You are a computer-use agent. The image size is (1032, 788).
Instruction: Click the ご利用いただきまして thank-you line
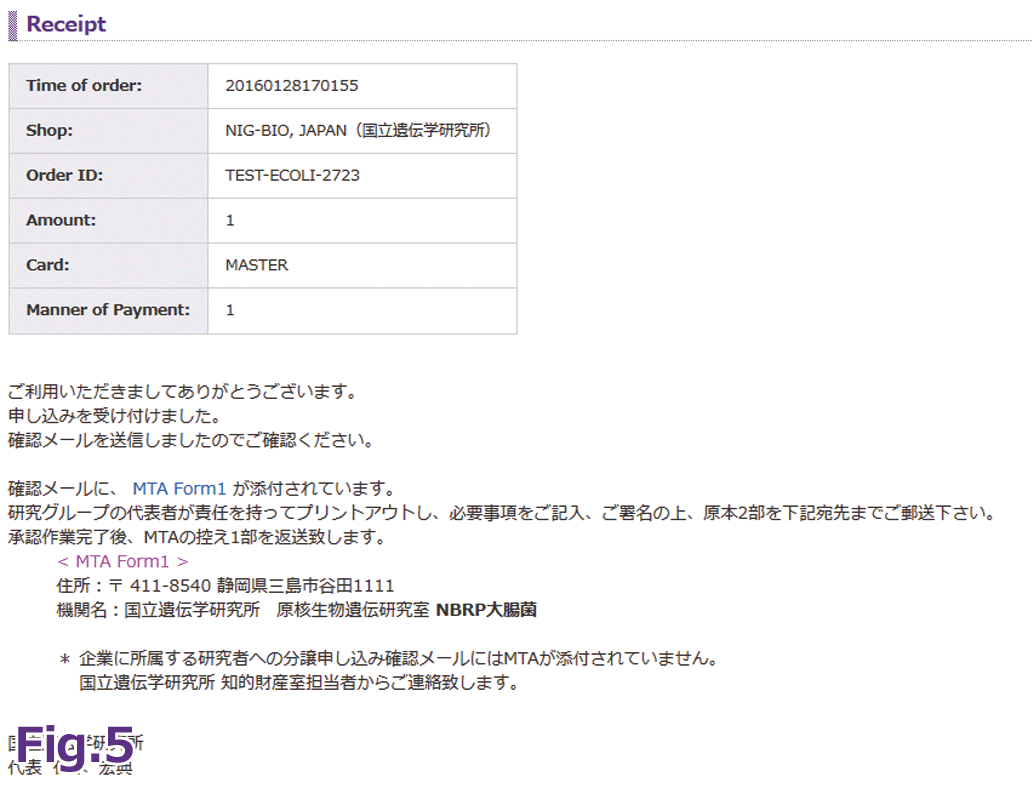pyautogui.click(x=182, y=392)
